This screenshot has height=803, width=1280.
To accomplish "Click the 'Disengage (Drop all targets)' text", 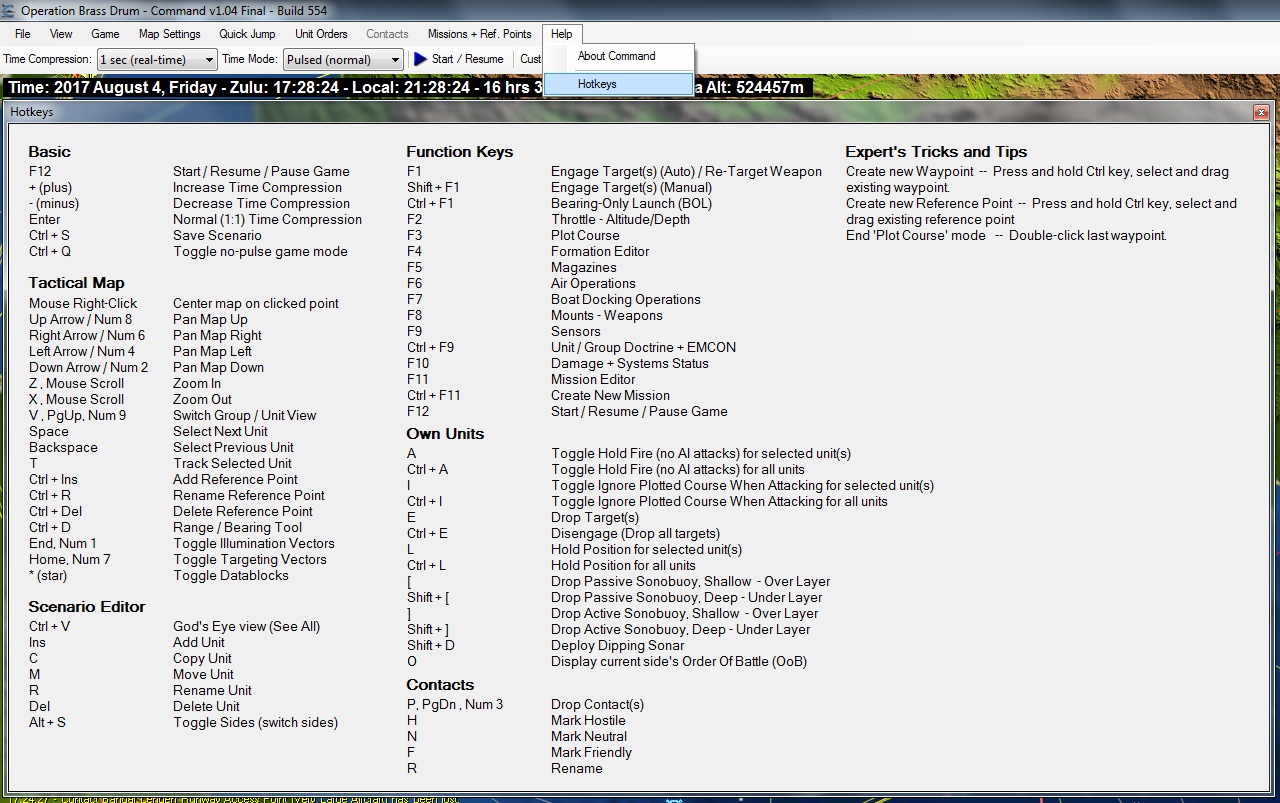I will tap(635, 533).
